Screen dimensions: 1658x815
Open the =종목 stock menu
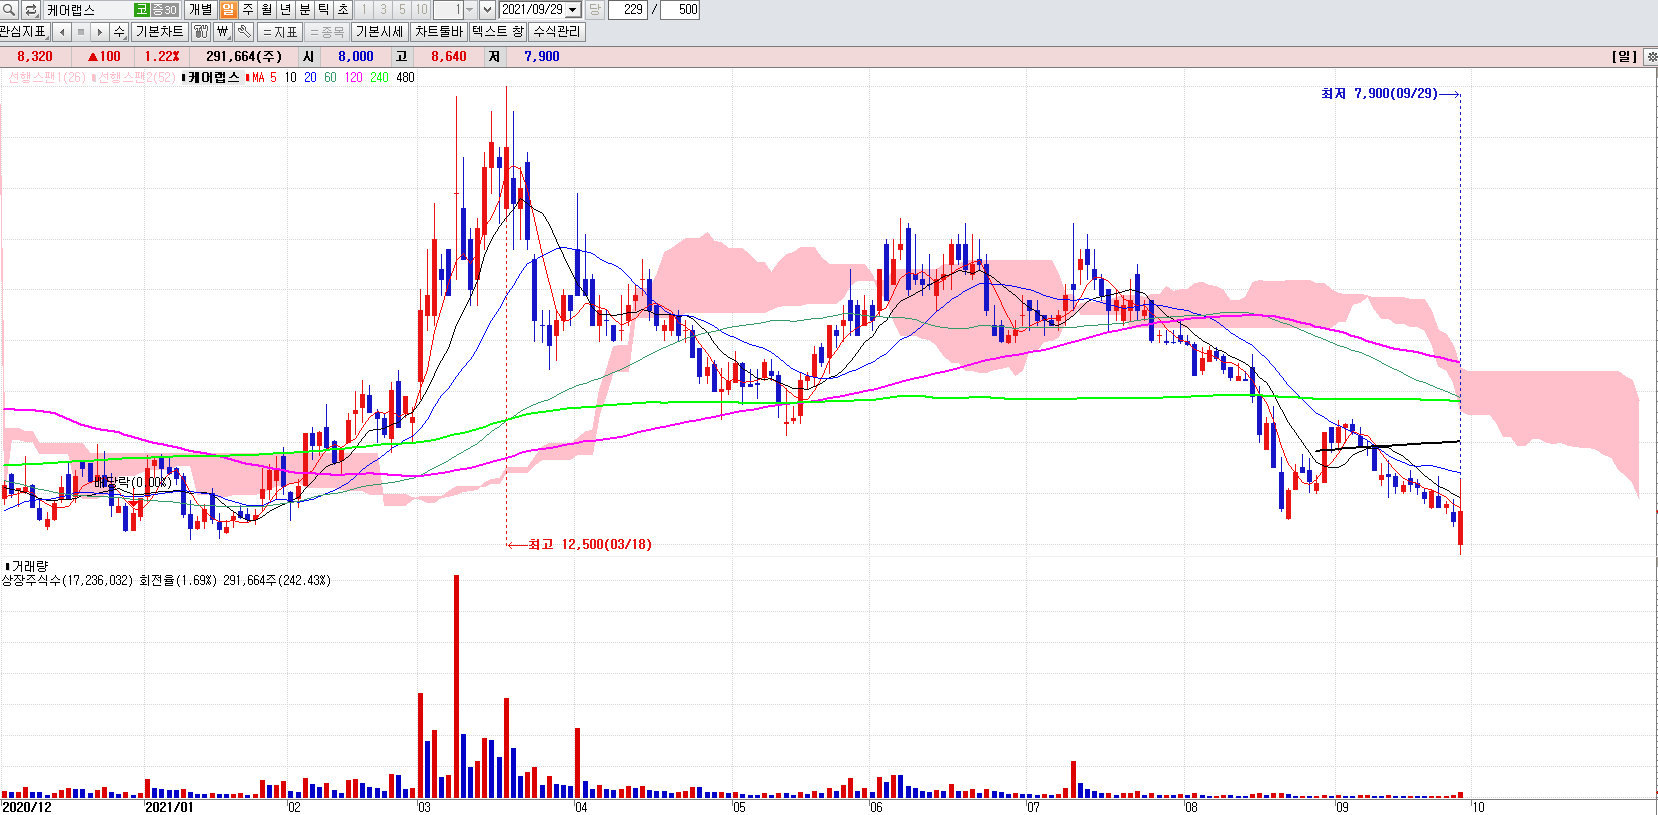coord(327,32)
